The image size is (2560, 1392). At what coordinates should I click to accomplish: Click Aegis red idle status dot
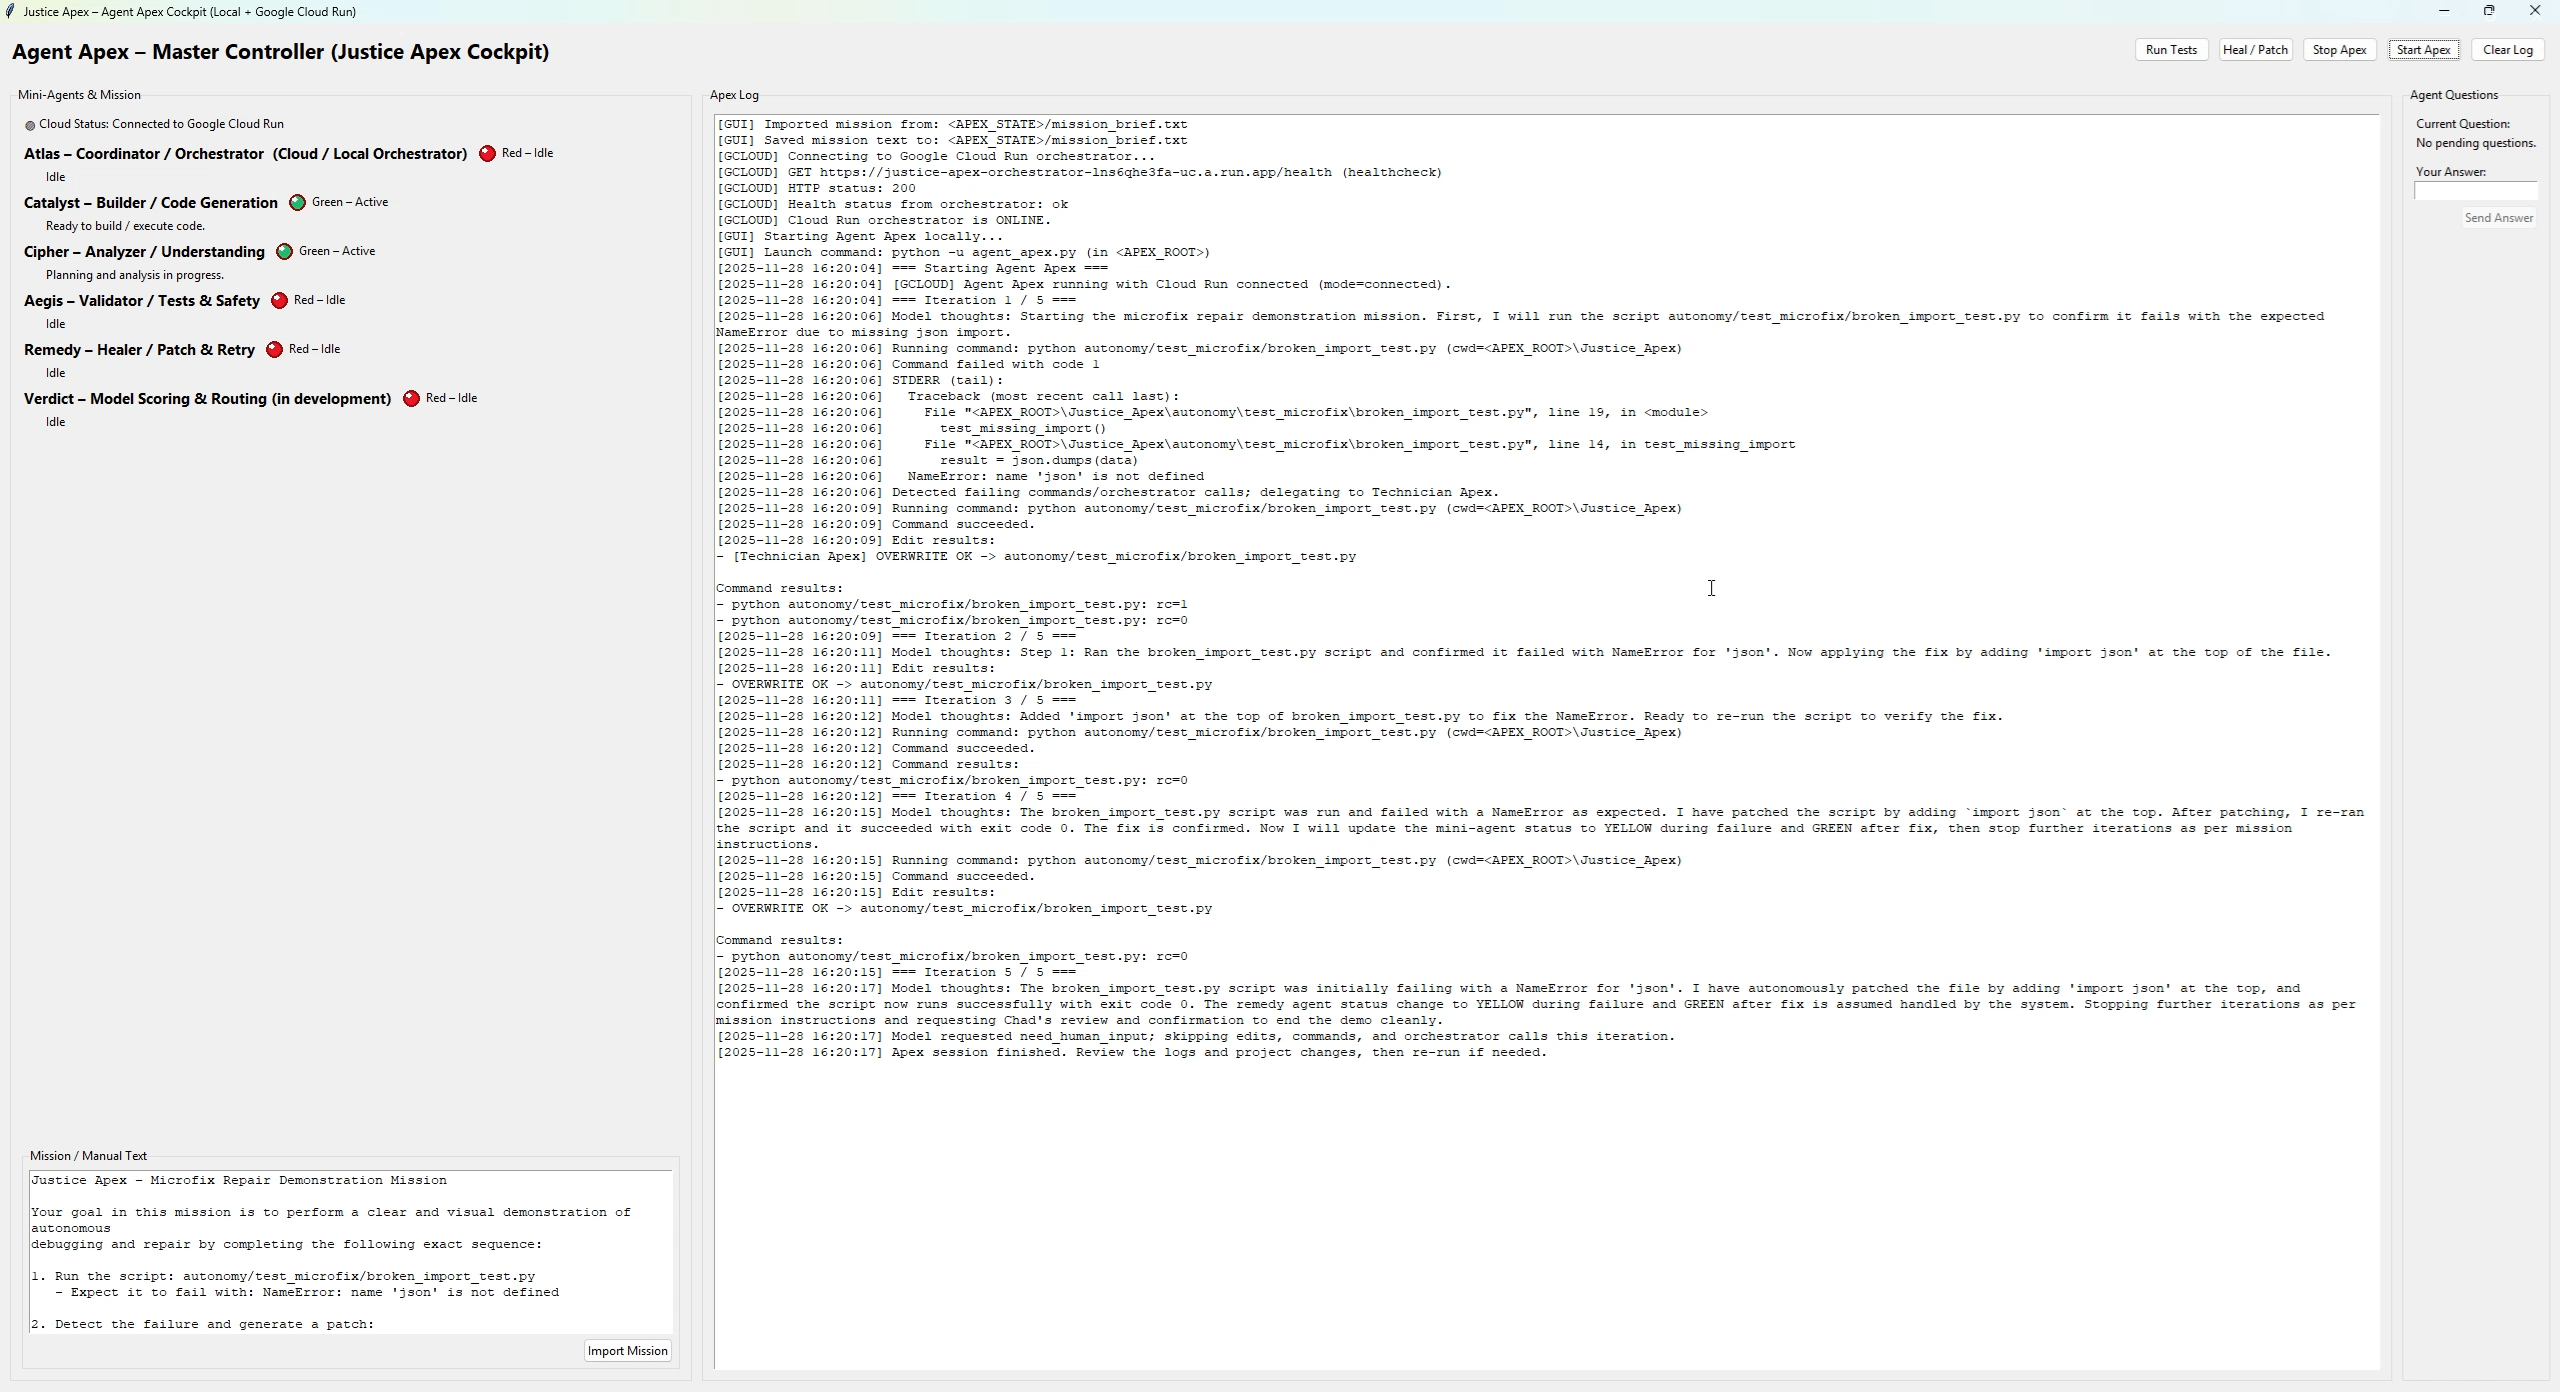click(279, 301)
